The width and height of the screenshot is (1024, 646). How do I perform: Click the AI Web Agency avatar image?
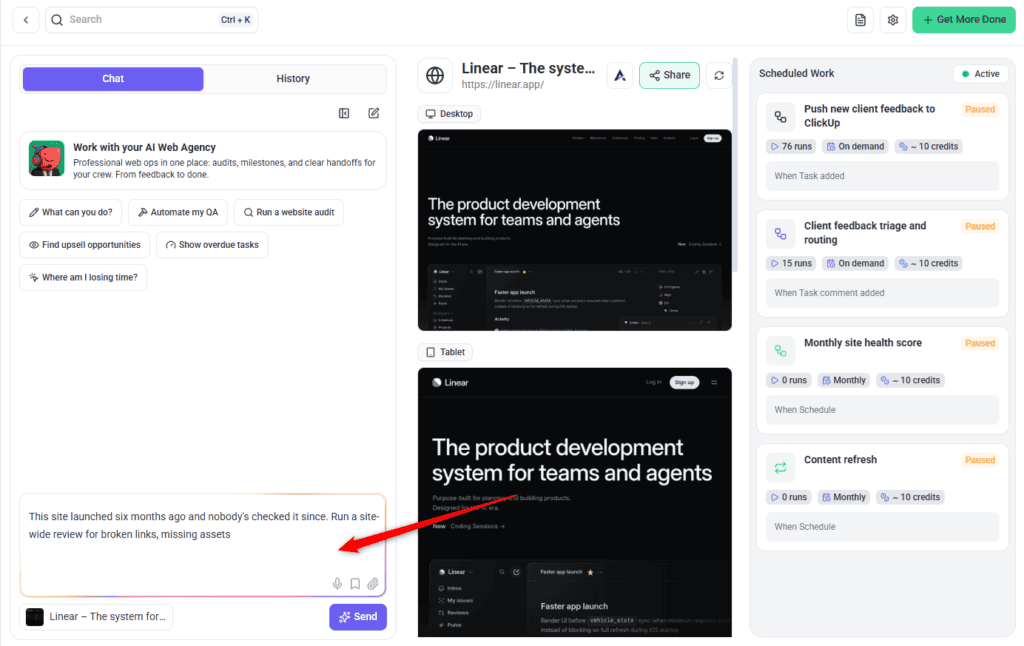click(x=46, y=158)
